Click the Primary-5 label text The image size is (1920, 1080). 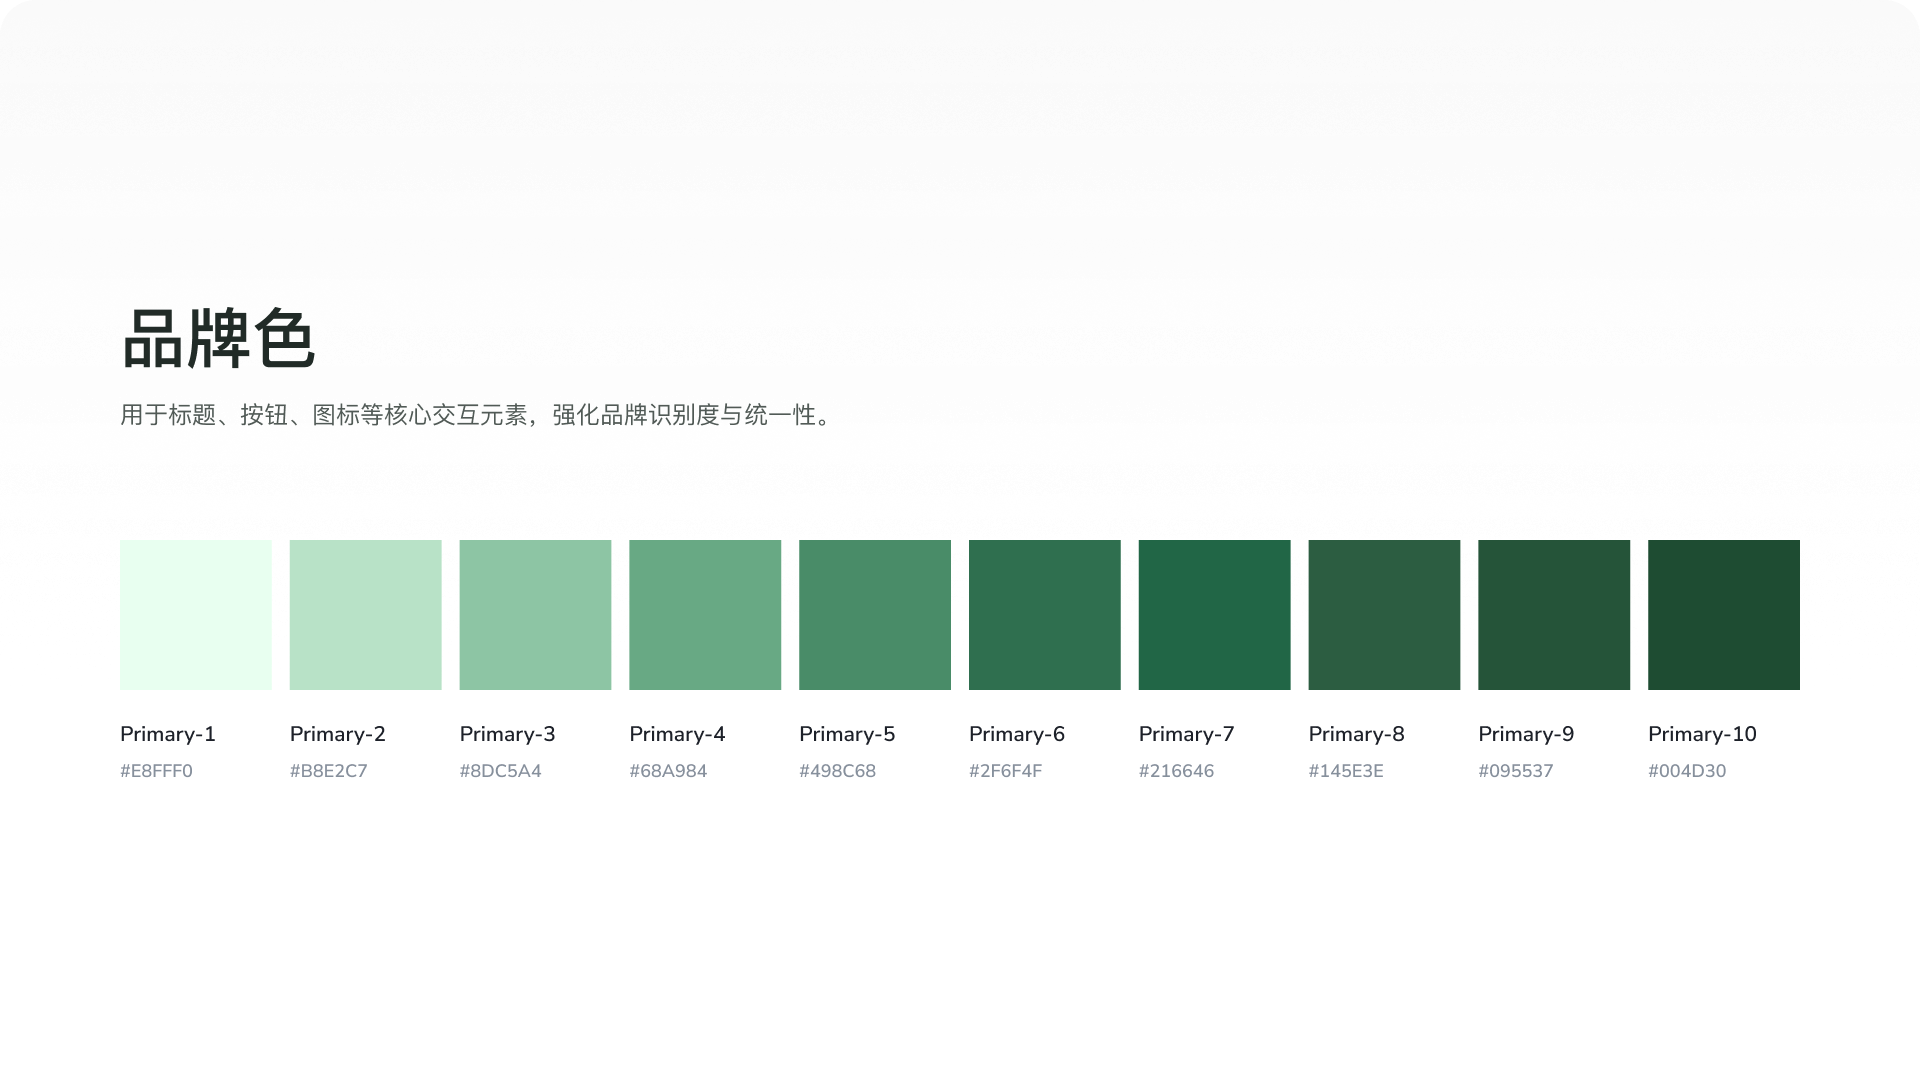point(846,733)
